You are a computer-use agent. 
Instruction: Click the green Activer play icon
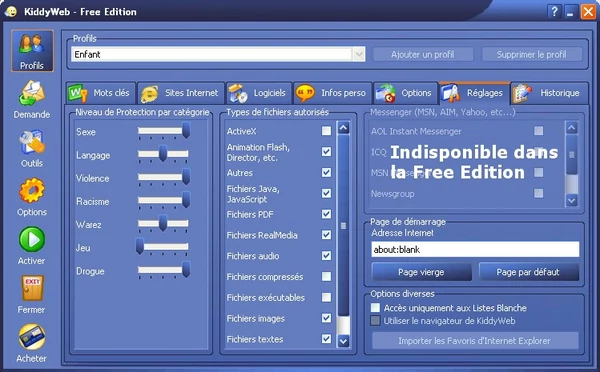click(x=32, y=239)
